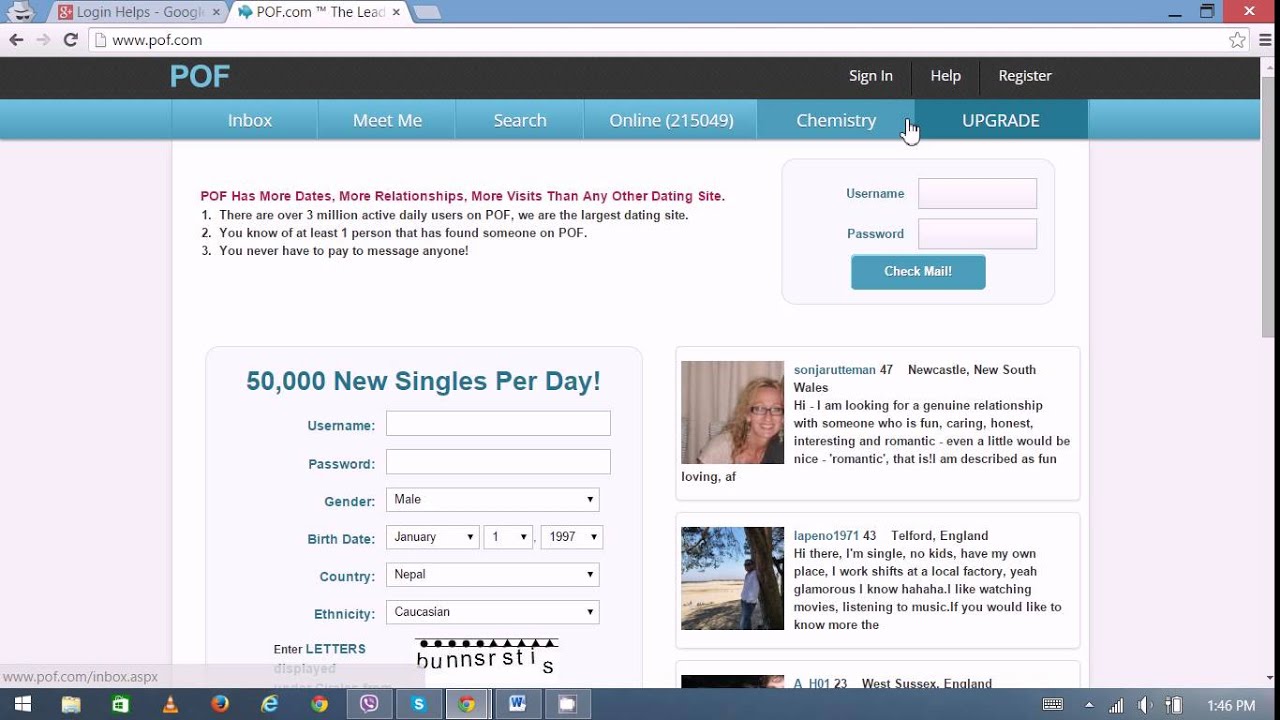Click the Chemistry navigation item
This screenshot has height=720, width=1280.
tap(835, 120)
